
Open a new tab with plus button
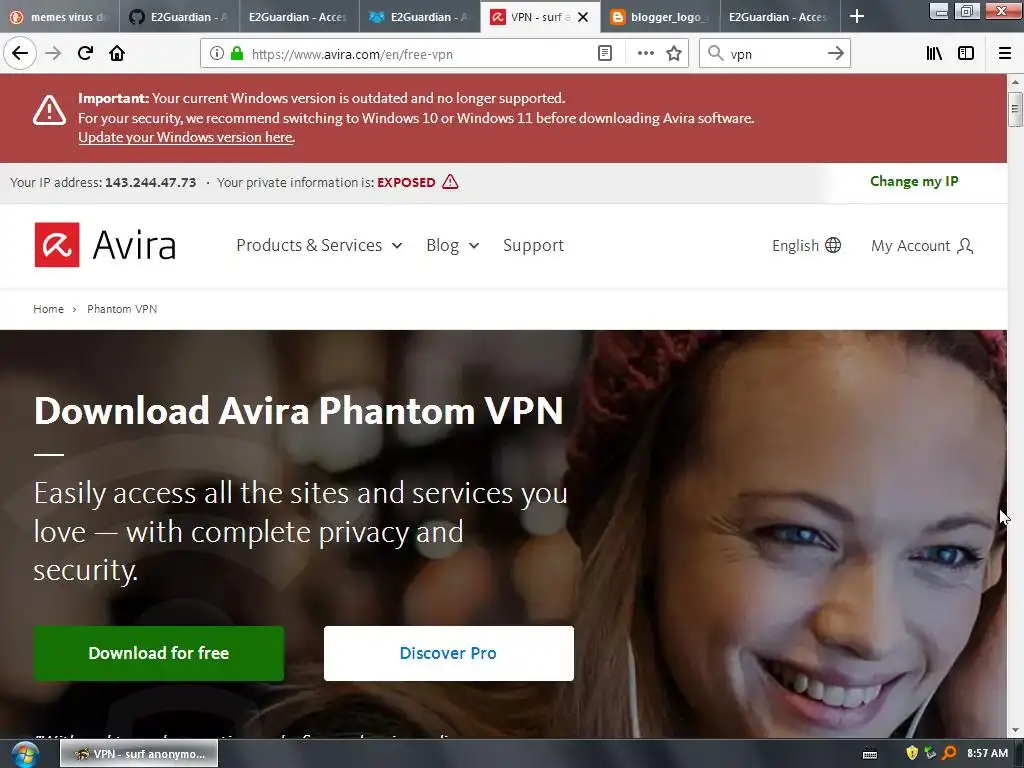coord(857,16)
